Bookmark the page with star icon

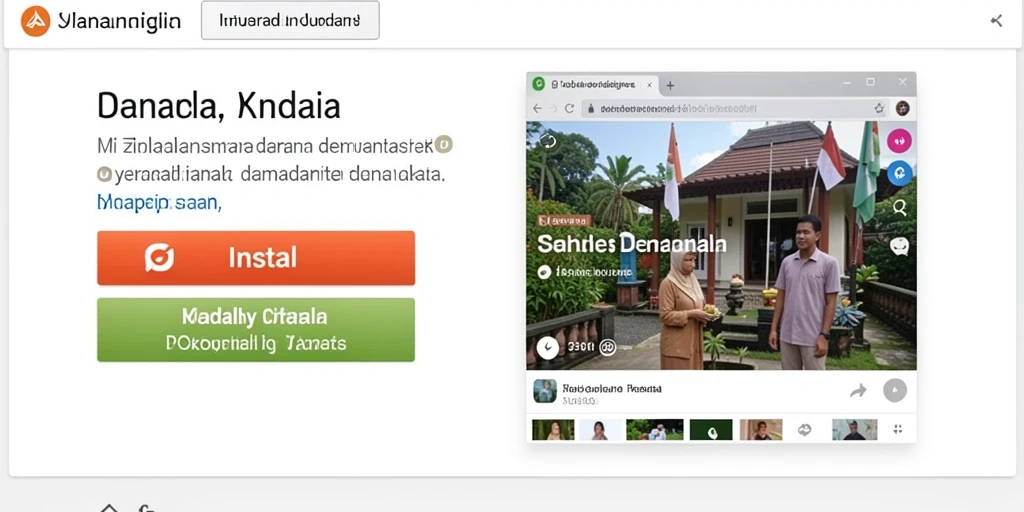pos(879,108)
